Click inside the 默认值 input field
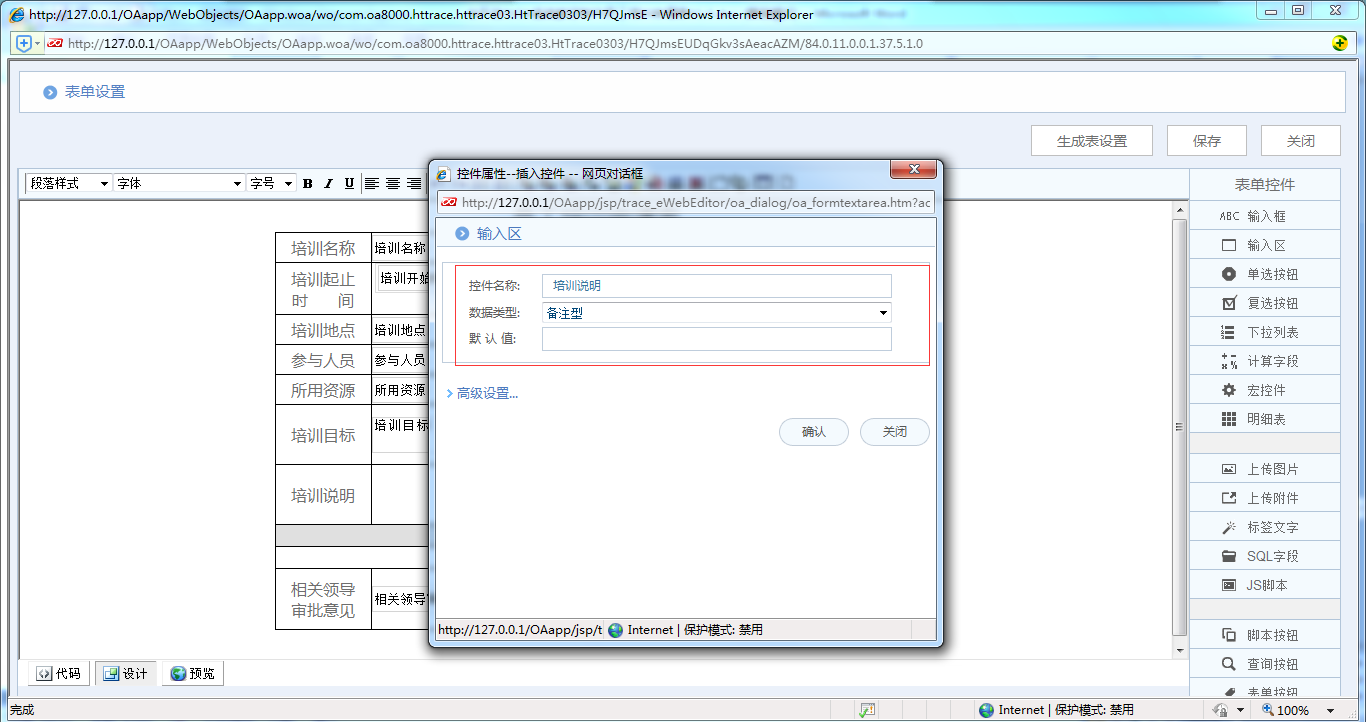1366x722 pixels. point(716,339)
